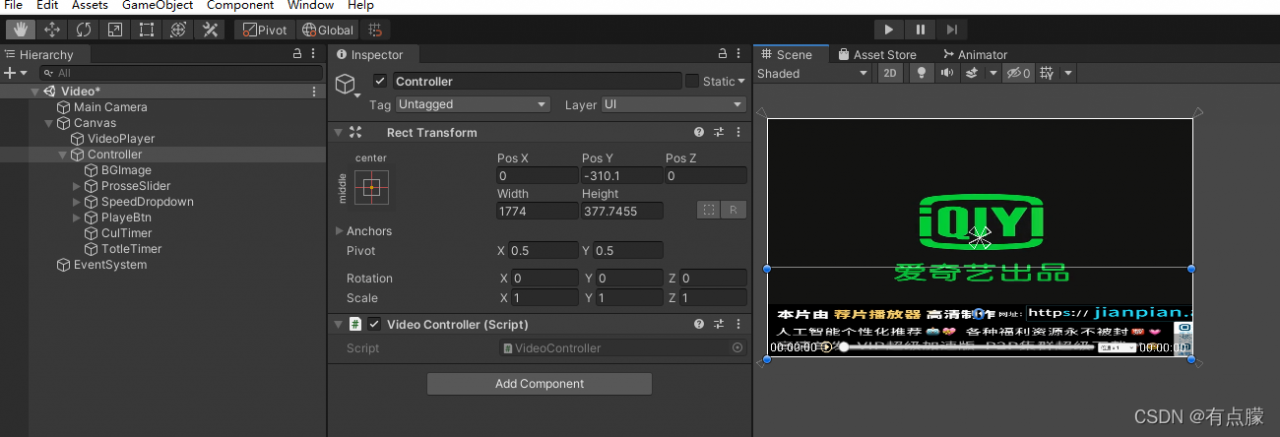Expand the ProsseSlider object
The width and height of the screenshot is (1280, 437).
coord(77,186)
